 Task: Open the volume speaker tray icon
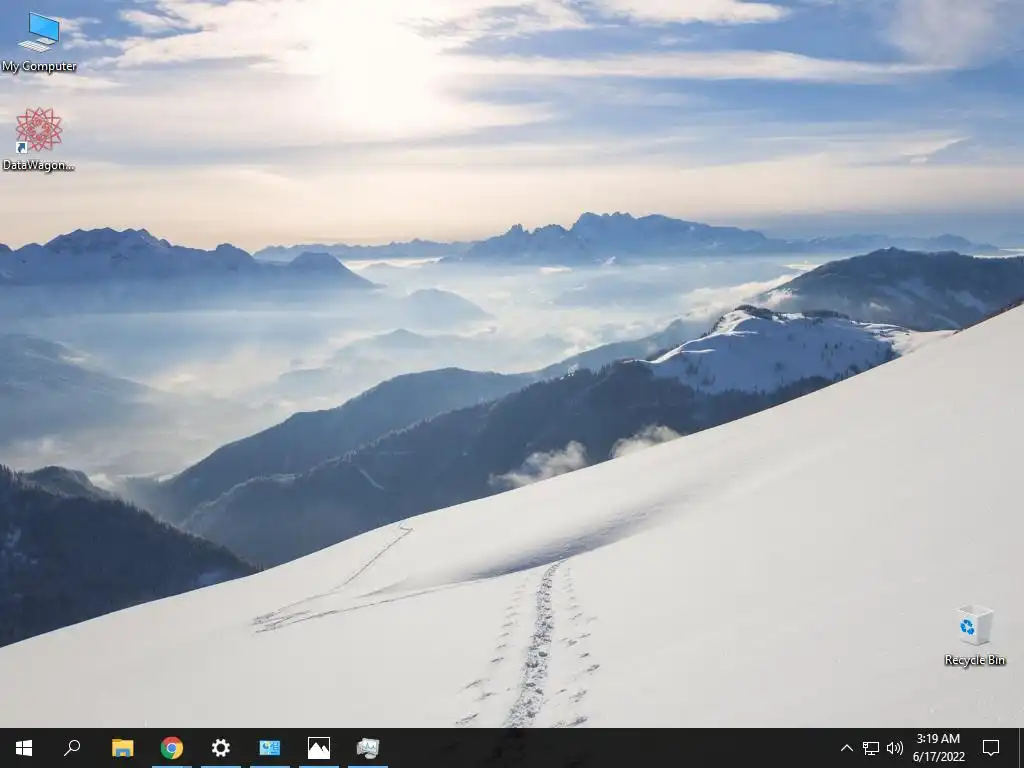pos(894,748)
